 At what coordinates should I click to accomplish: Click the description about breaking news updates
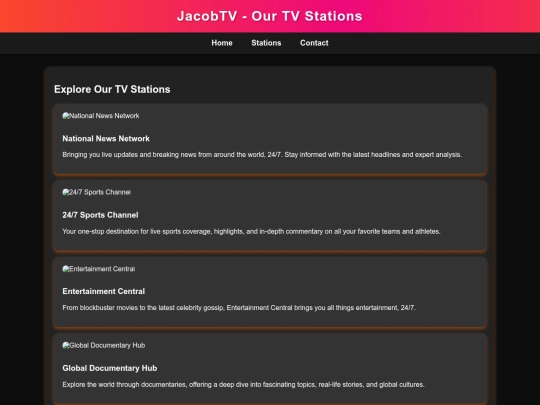click(262, 155)
